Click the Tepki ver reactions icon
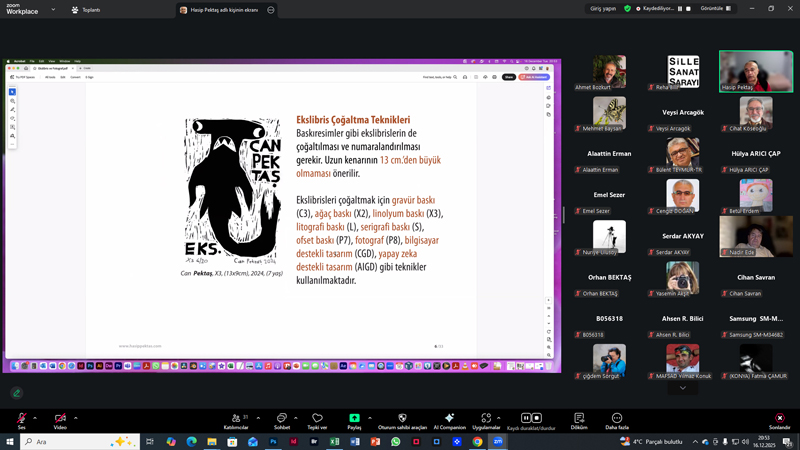 317,418
